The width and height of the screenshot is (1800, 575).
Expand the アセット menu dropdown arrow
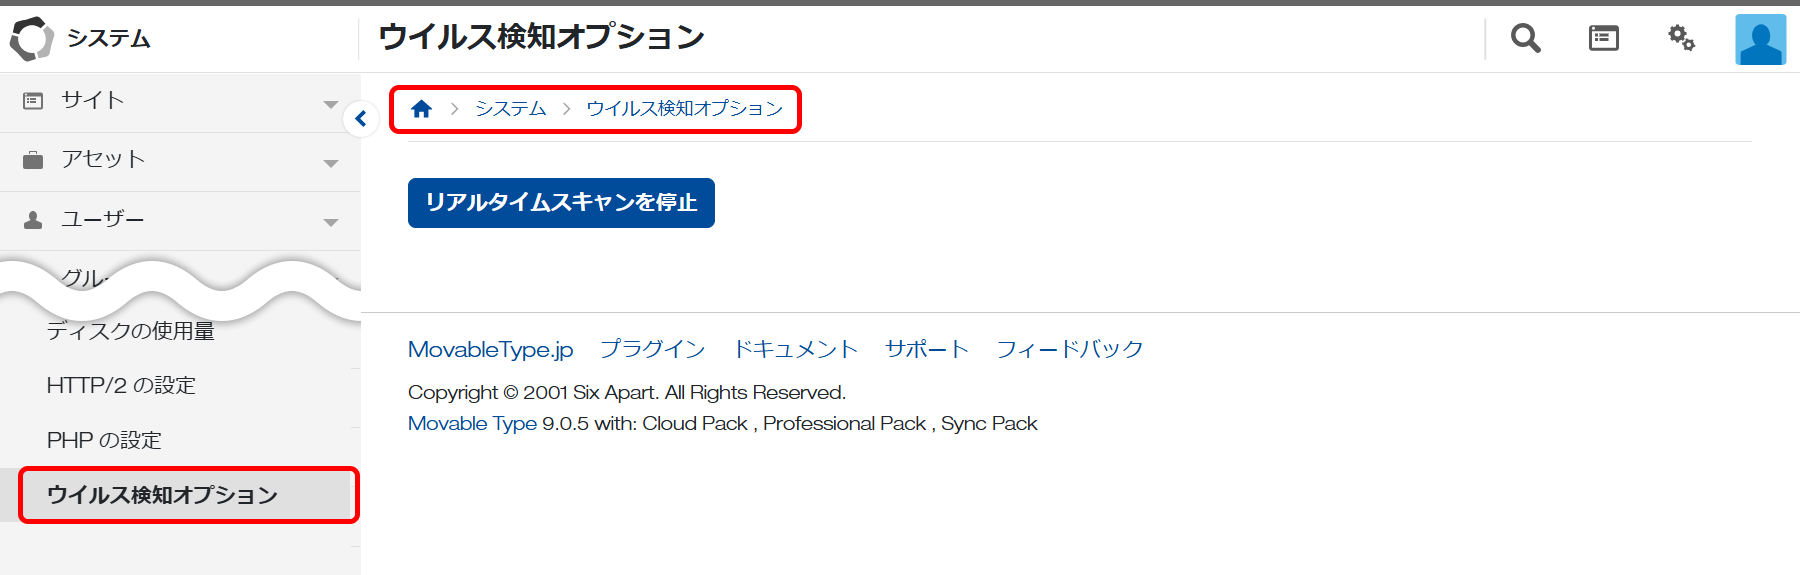coord(331,163)
